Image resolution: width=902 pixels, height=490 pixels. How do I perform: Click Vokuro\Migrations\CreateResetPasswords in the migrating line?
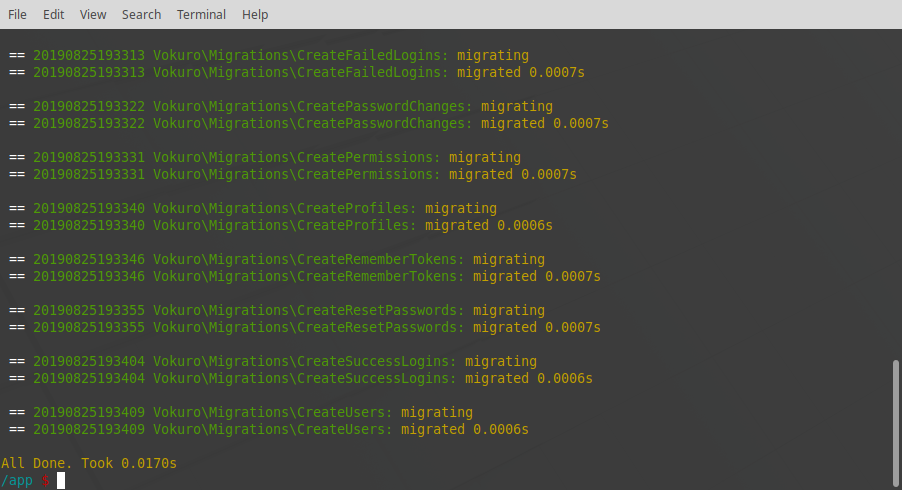[308, 311]
